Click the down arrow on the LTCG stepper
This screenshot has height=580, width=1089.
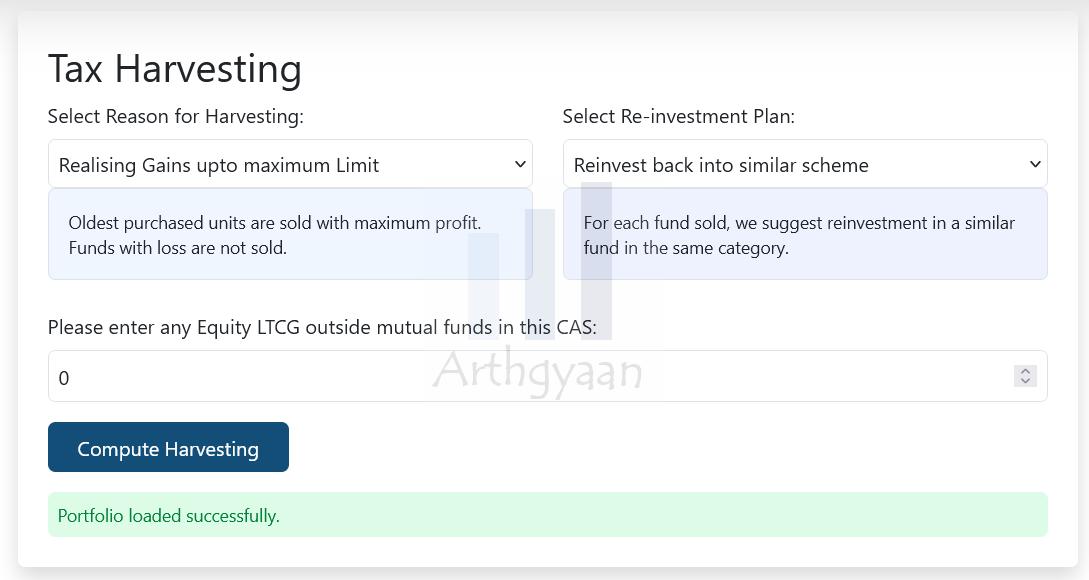(x=1025, y=381)
